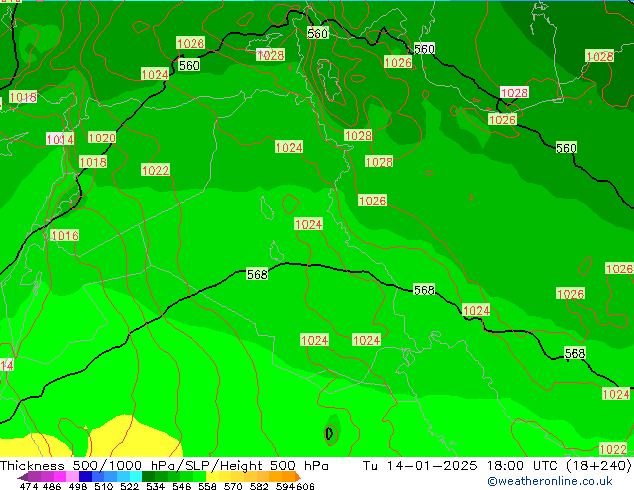Click the '1018' label directly below '1020'
The height and width of the screenshot is (490, 634).
93,162
